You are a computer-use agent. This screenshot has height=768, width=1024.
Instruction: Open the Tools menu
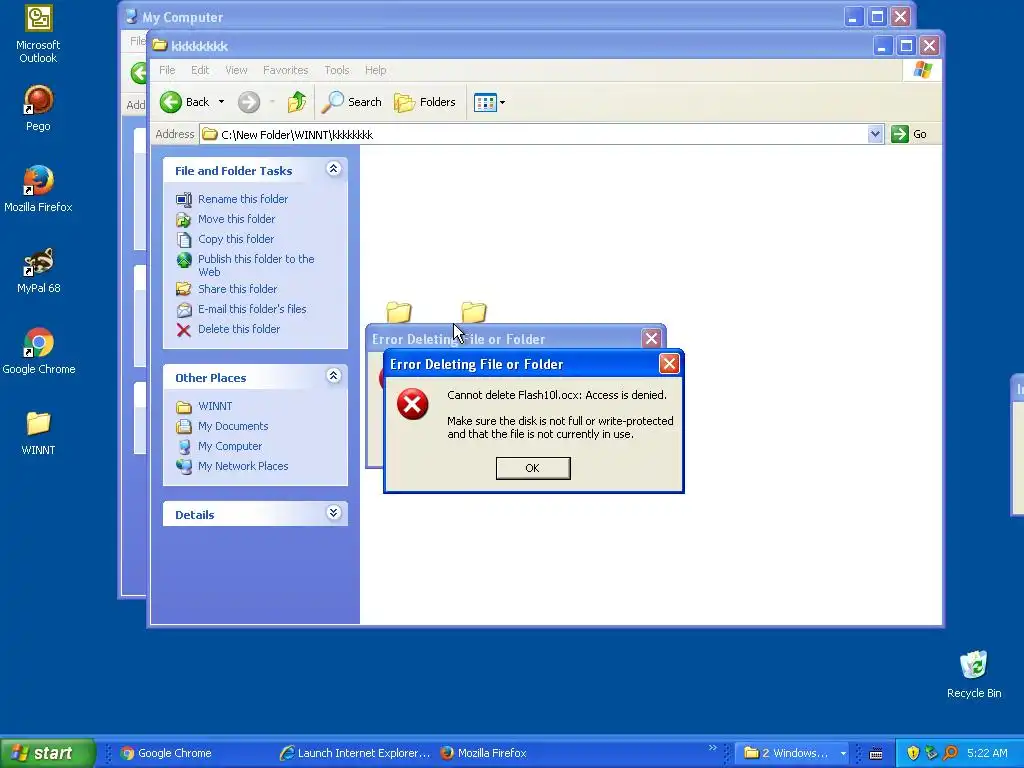[337, 70]
